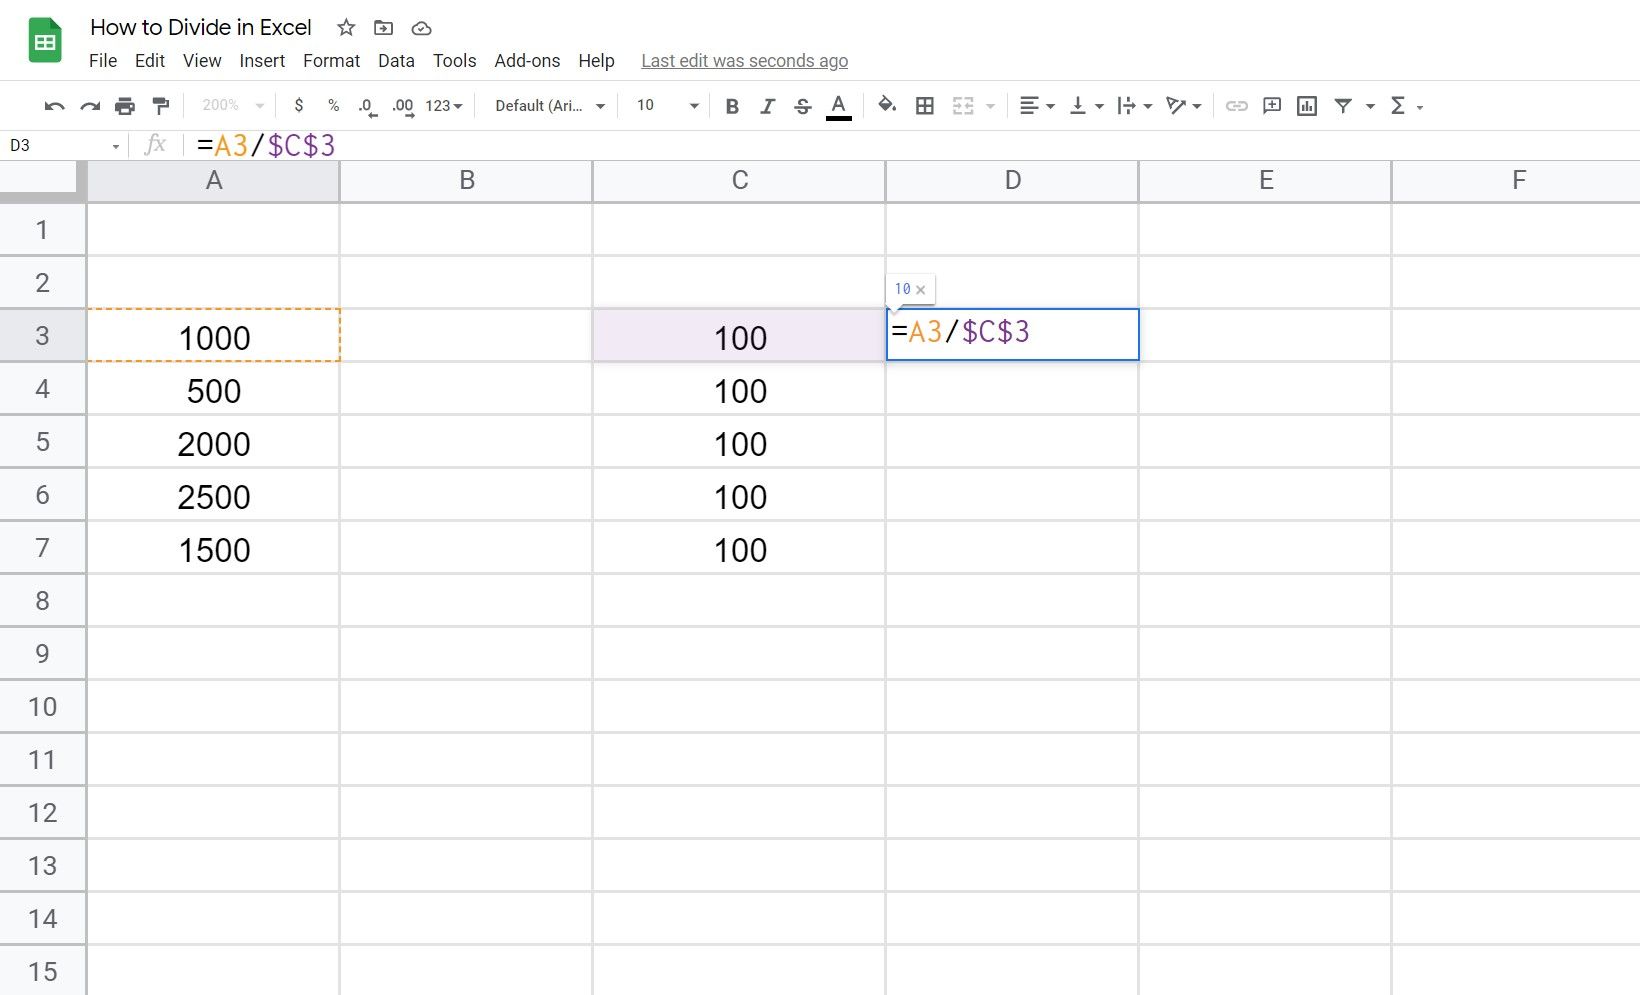Select the Paint format tool

point(160,105)
